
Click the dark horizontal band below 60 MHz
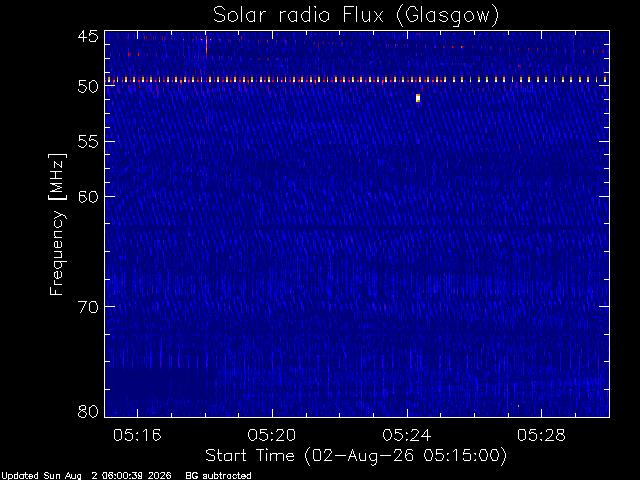(357, 225)
